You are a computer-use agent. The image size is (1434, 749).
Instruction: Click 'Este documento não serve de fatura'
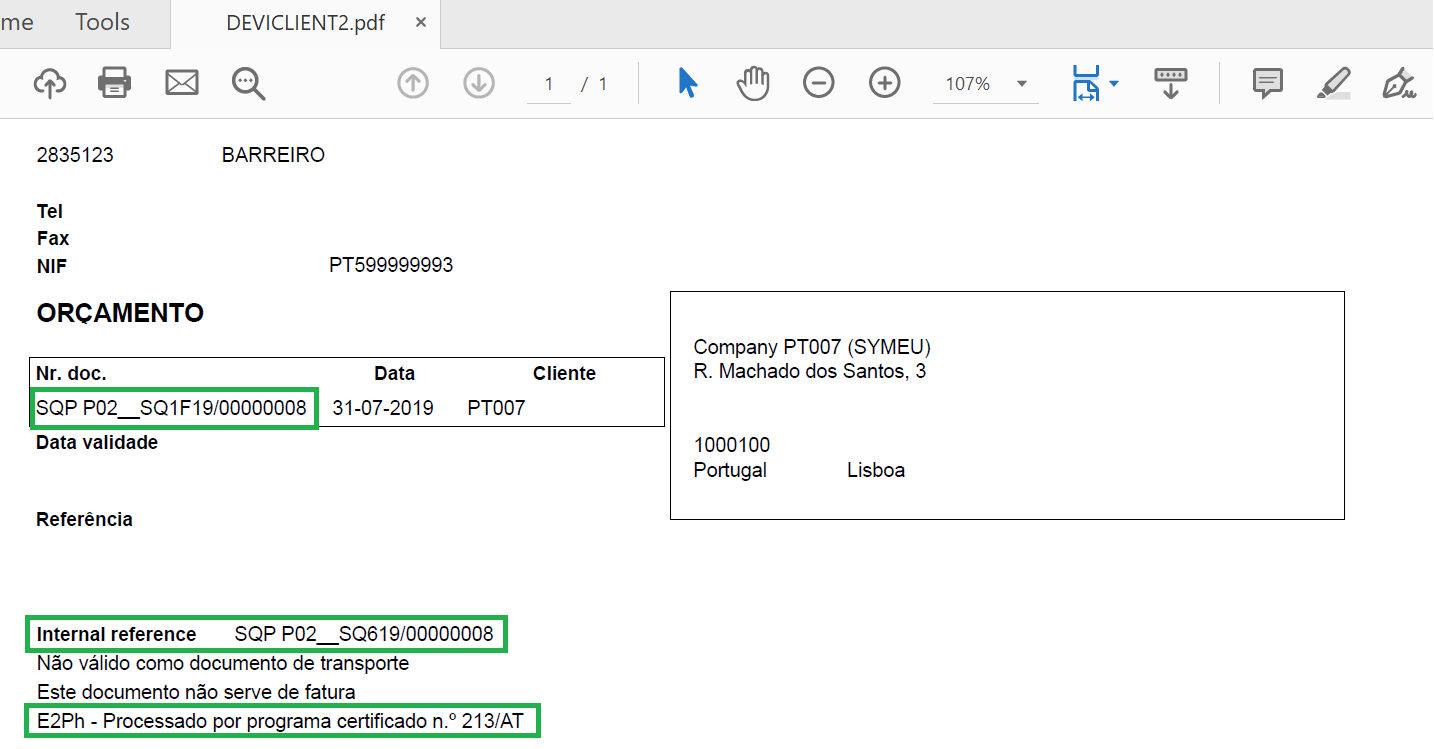click(196, 692)
